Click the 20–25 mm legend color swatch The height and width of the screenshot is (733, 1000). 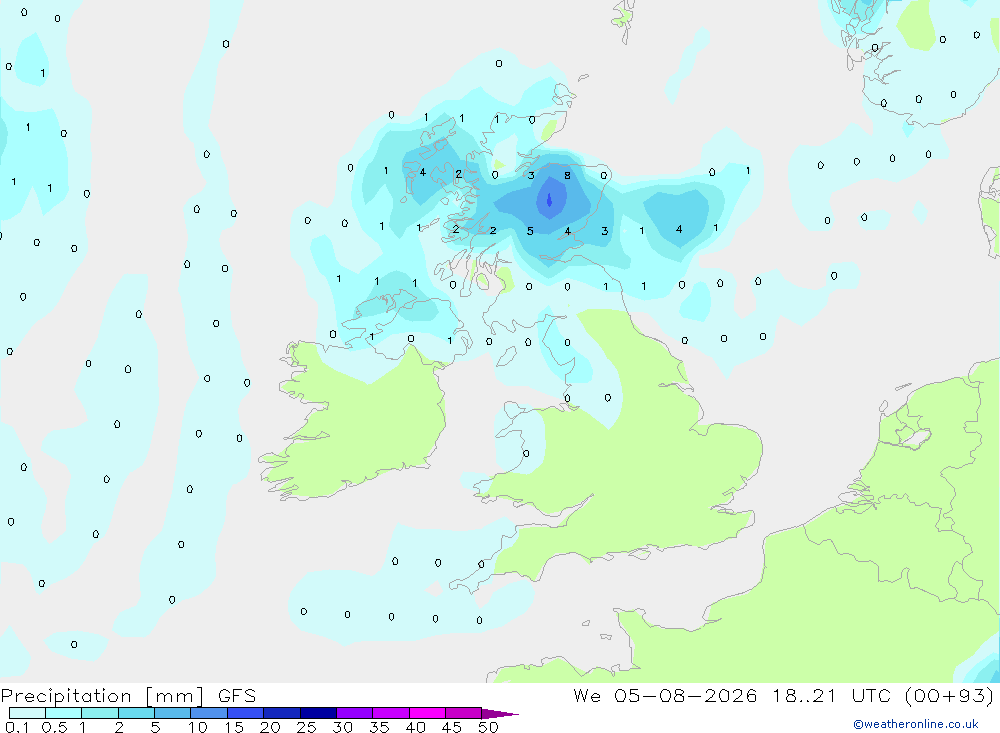coord(282,713)
